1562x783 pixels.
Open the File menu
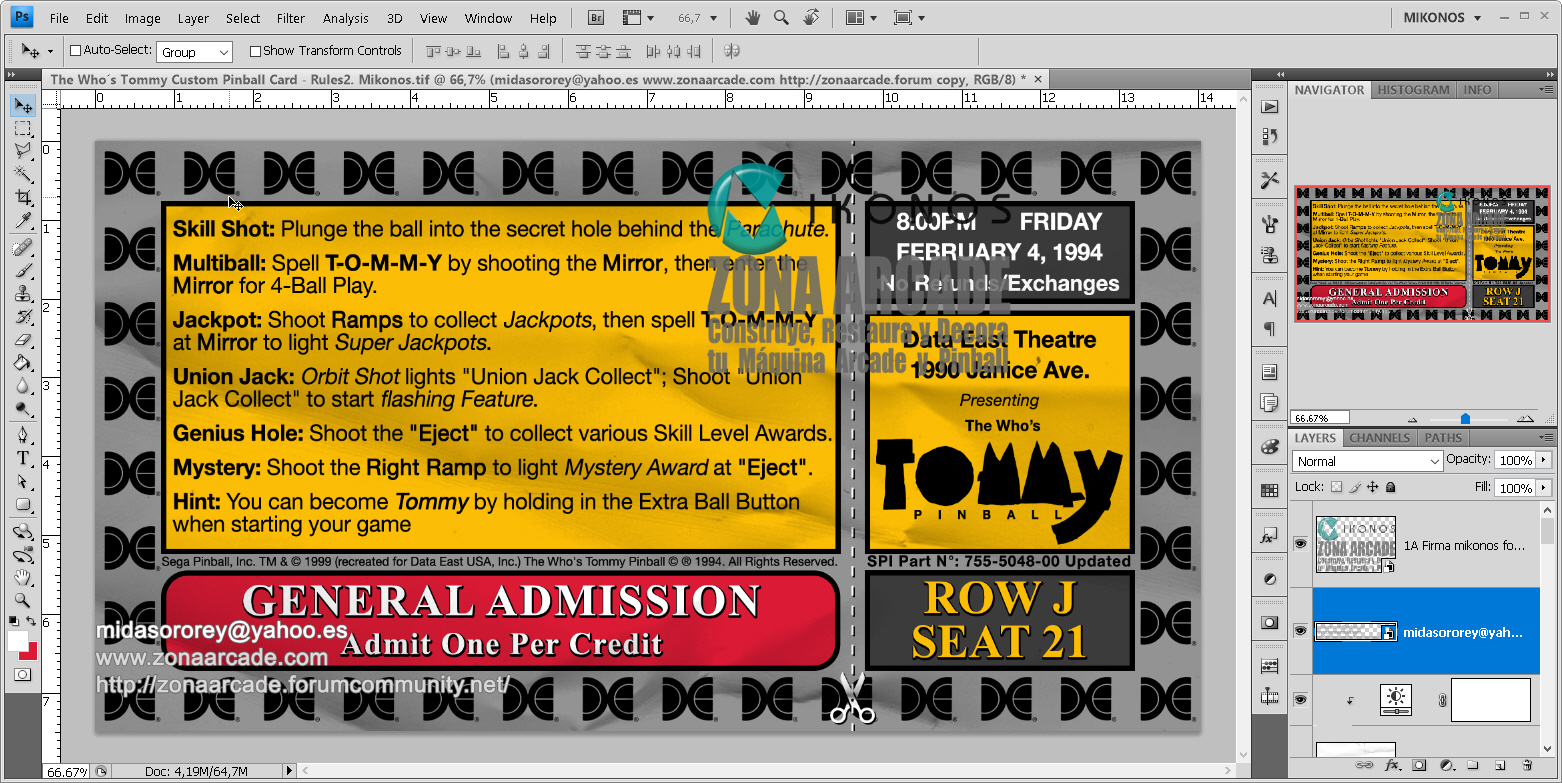click(x=59, y=18)
